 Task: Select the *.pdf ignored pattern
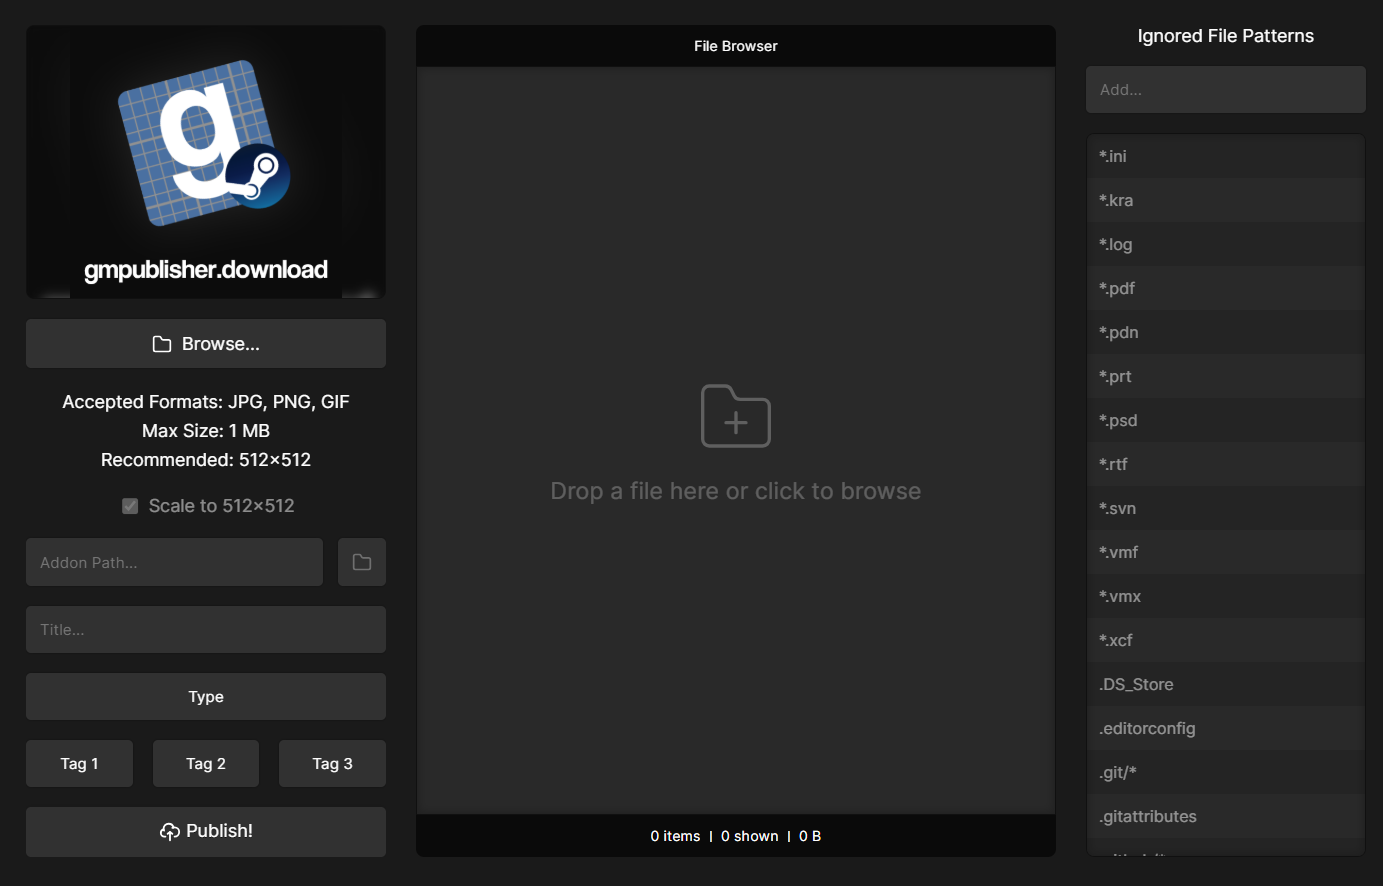(1226, 288)
